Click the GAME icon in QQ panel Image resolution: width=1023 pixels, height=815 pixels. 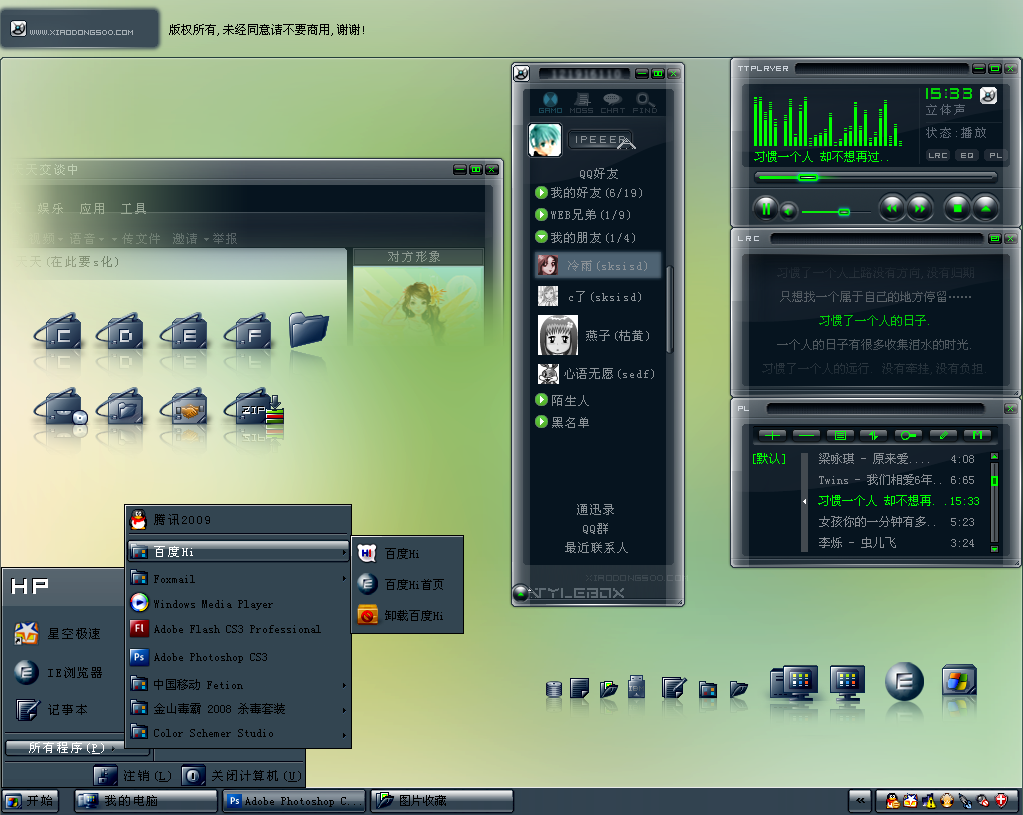pos(550,103)
